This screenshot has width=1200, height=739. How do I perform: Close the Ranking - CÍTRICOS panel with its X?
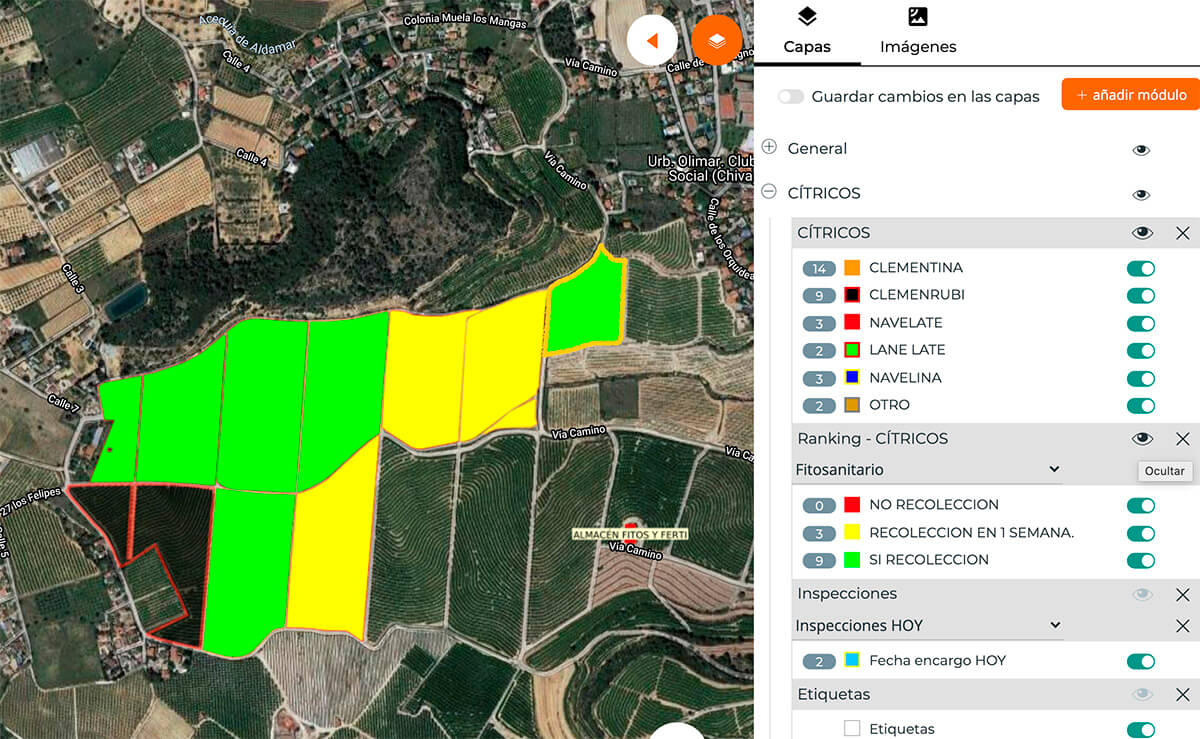[1183, 438]
